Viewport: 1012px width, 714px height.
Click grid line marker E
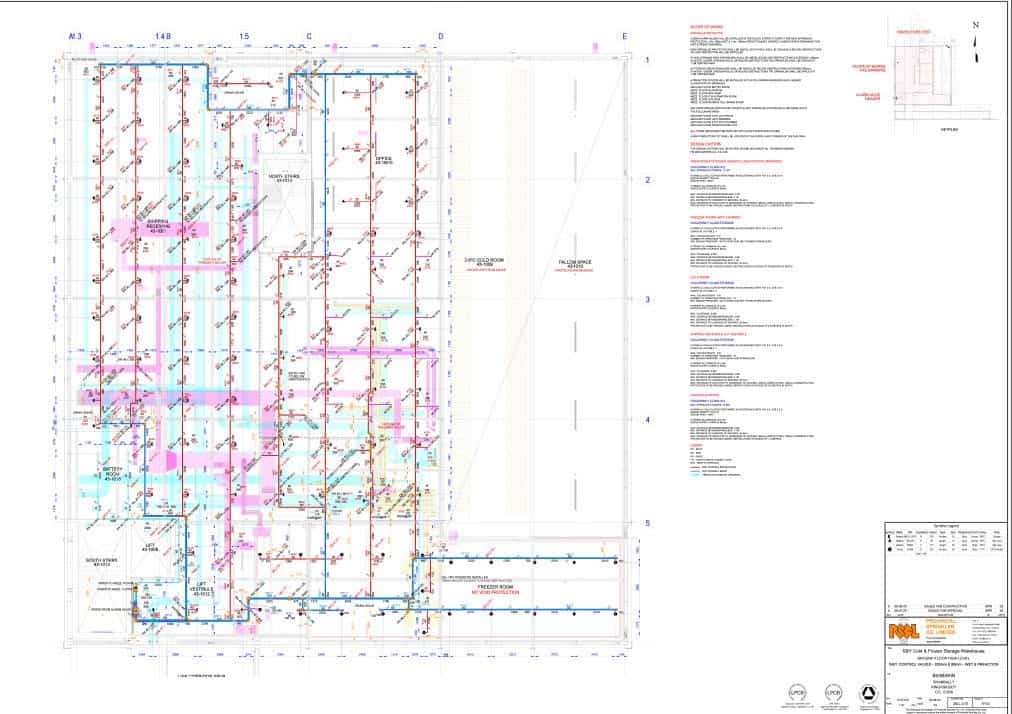pos(625,37)
